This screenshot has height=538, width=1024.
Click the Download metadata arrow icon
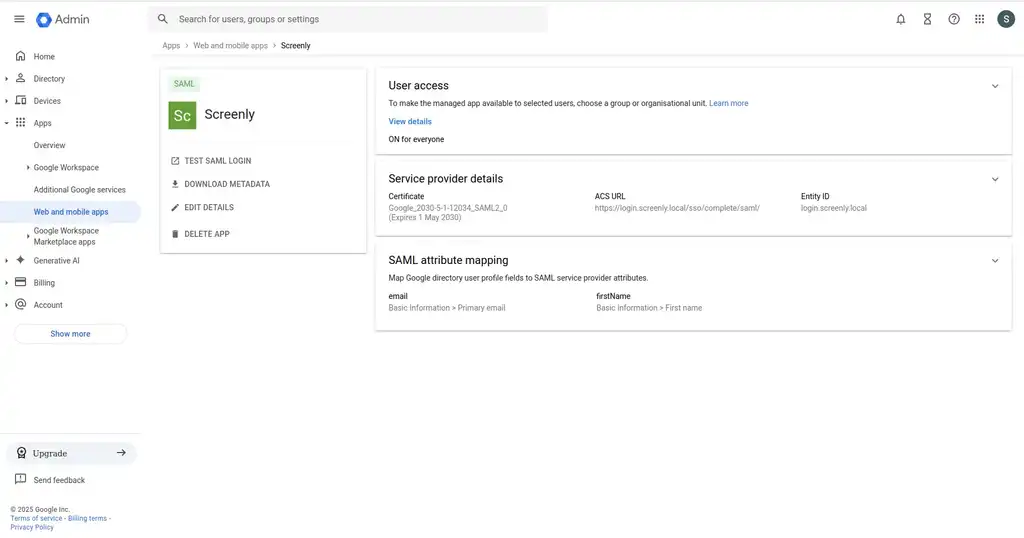(175, 184)
